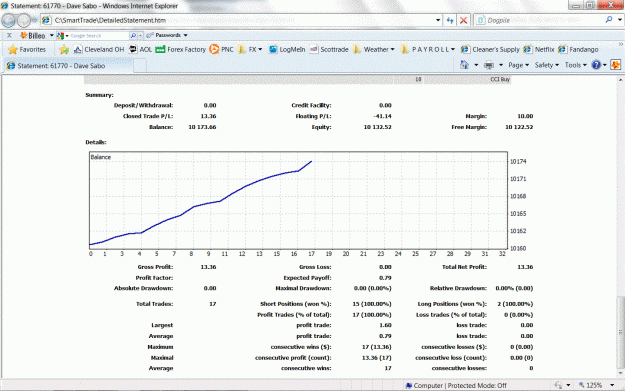Click the orange icon after Help
This screenshot has width=625, height=391.
[x=615, y=65]
